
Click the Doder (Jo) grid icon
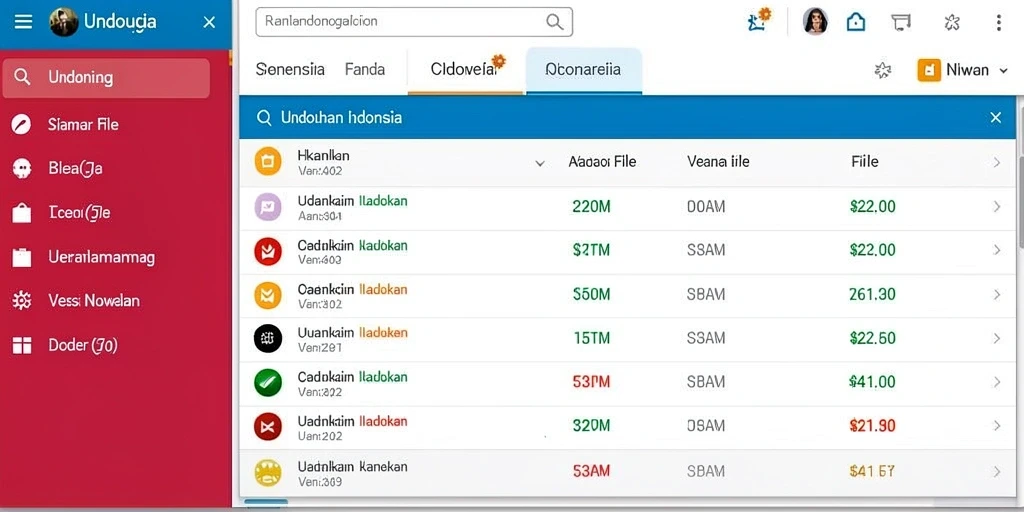22,345
